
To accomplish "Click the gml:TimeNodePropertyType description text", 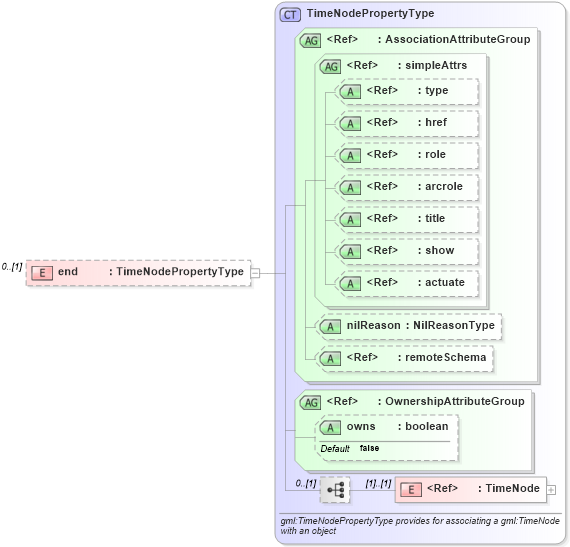I will click(420, 526).
